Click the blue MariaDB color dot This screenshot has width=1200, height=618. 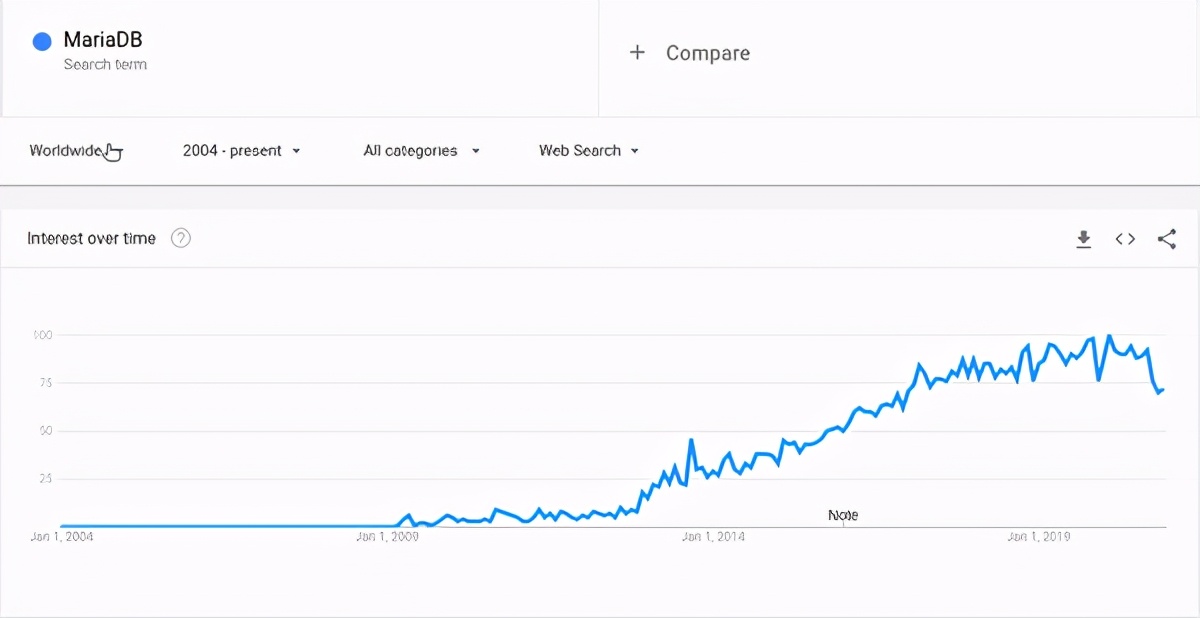42,41
